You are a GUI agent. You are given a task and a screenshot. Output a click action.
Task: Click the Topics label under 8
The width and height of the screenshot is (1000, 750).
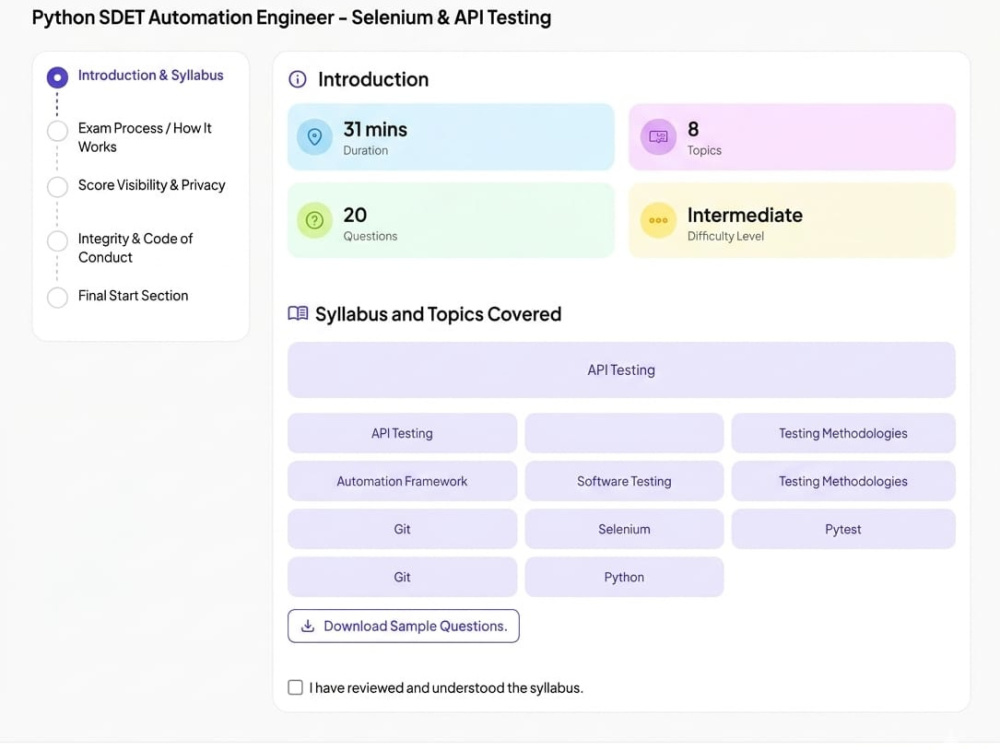(704, 151)
